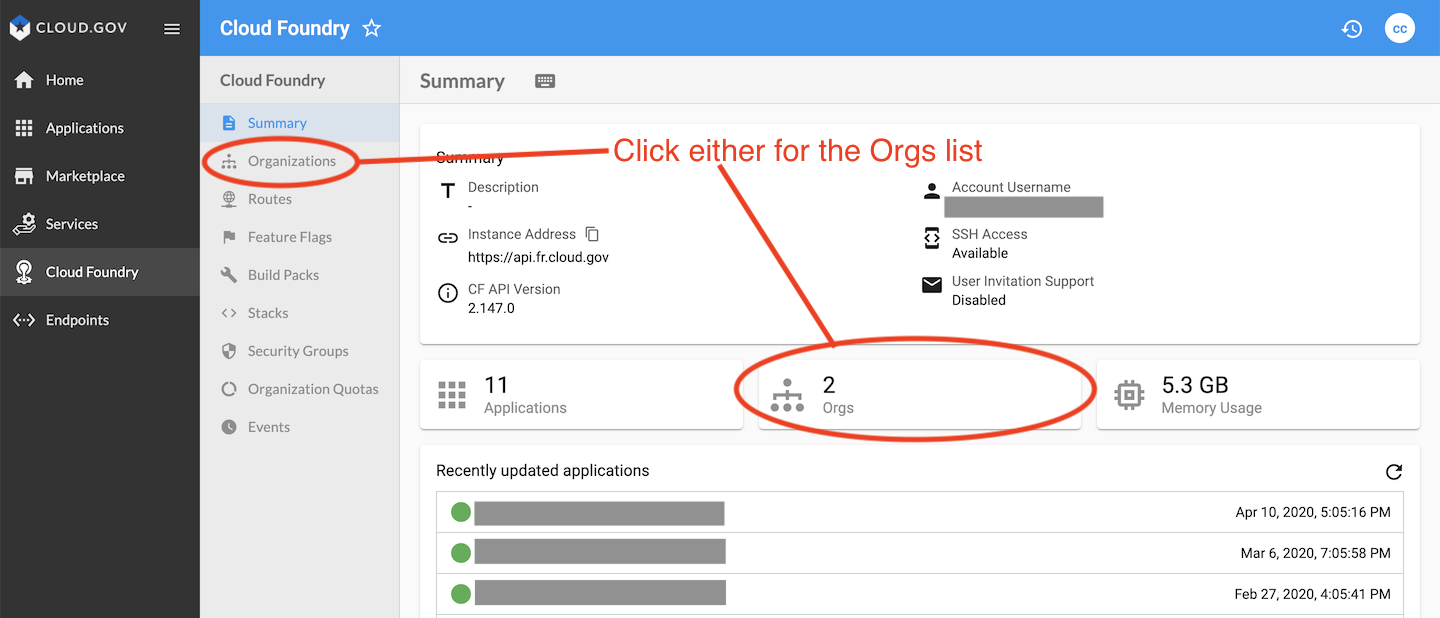1440x618 pixels.
Task: Open the Stacks submenu item
Action: pos(300,313)
